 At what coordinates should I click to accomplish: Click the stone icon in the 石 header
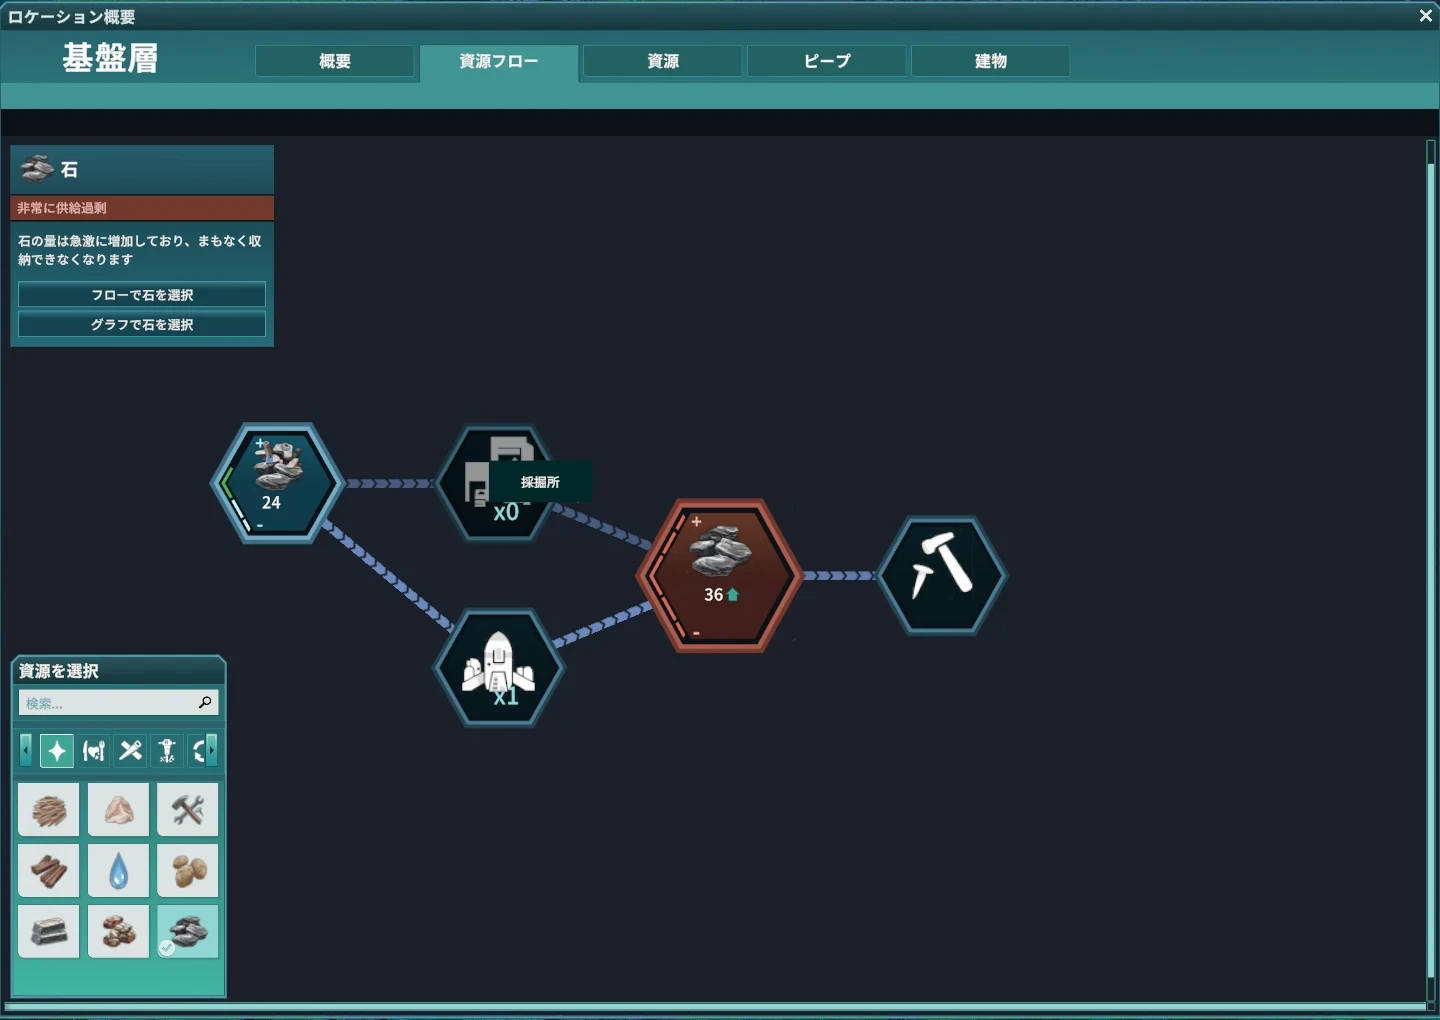[37, 169]
